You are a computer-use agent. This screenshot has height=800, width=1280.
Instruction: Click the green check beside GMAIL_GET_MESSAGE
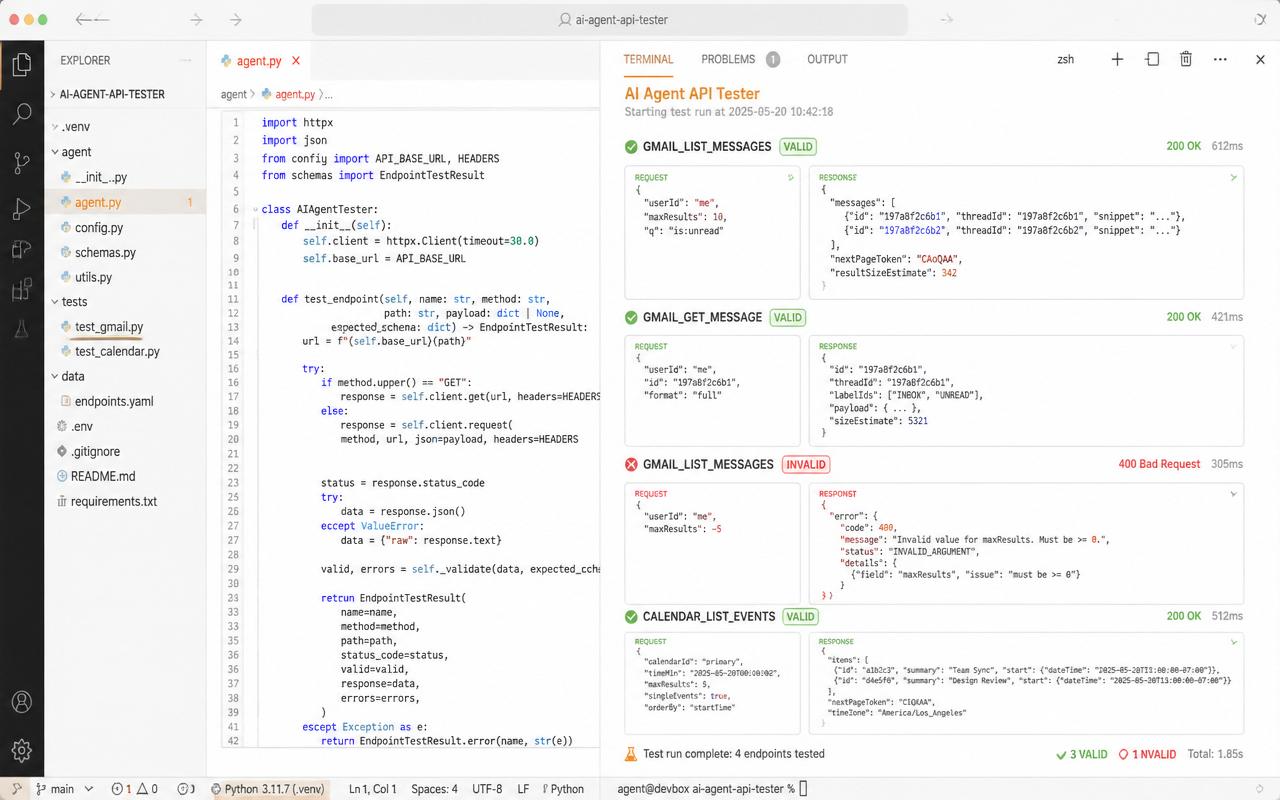coord(631,317)
